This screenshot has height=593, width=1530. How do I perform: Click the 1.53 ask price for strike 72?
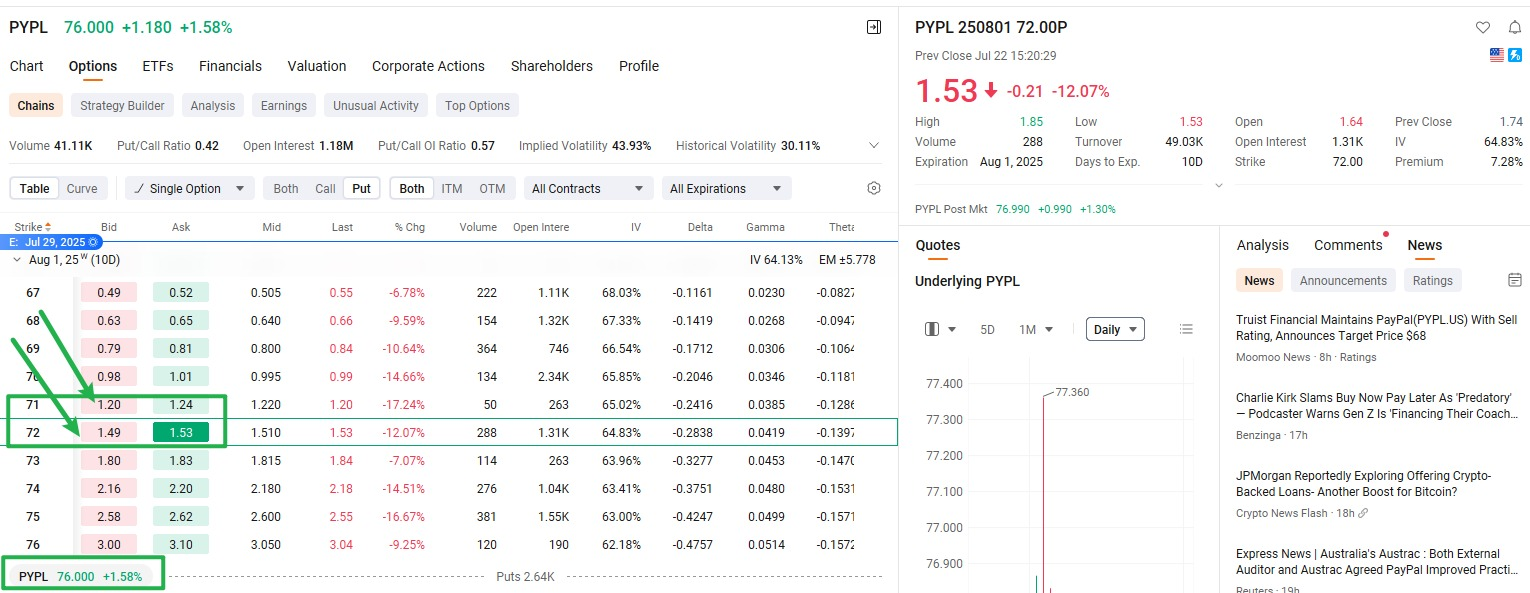(x=181, y=432)
